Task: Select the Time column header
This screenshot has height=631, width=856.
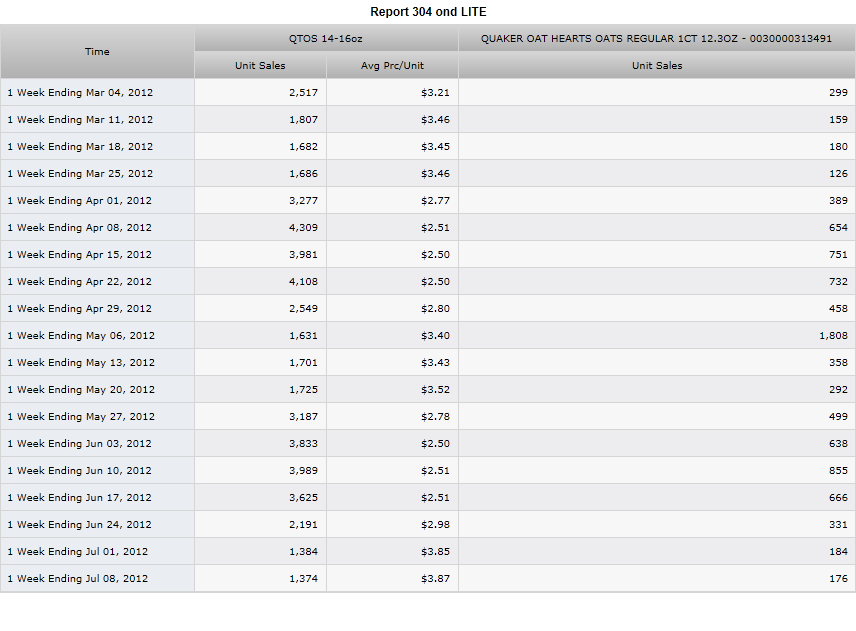Action: click(x=97, y=51)
